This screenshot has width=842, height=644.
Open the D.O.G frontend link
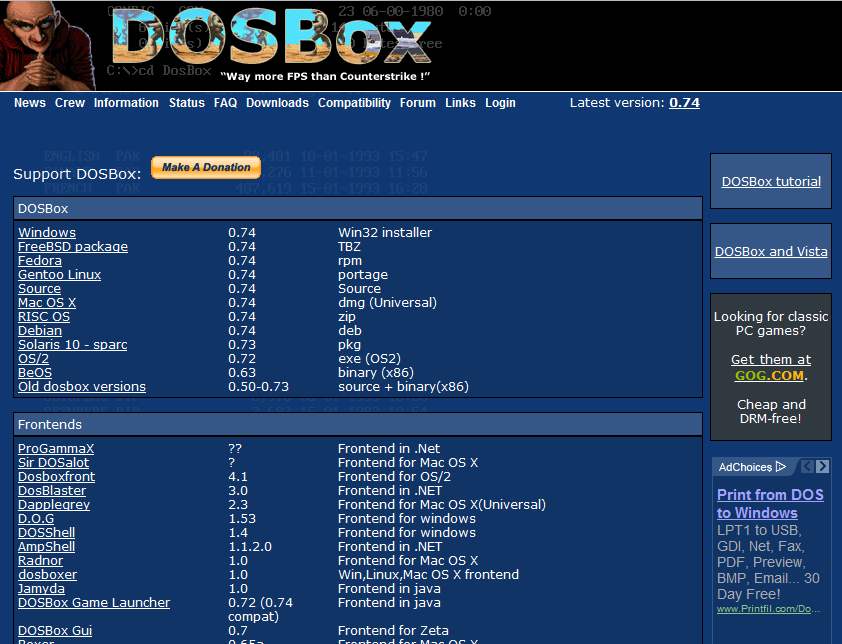pos(36,518)
